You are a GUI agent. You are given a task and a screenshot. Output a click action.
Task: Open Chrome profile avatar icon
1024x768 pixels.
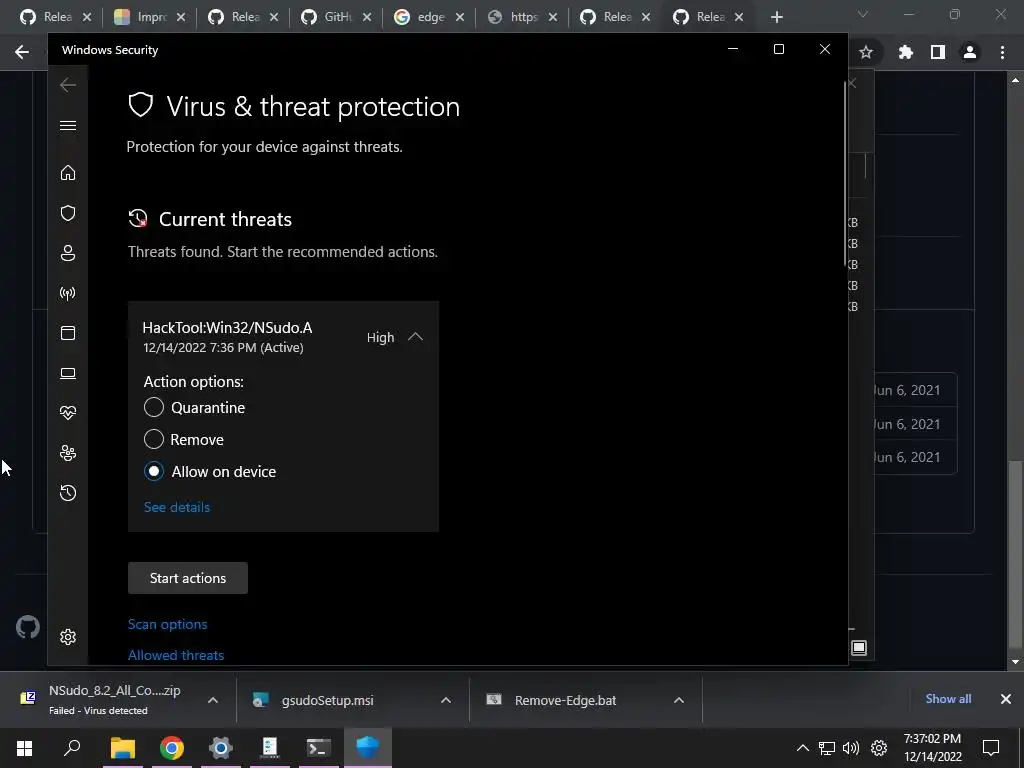(970, 52)
